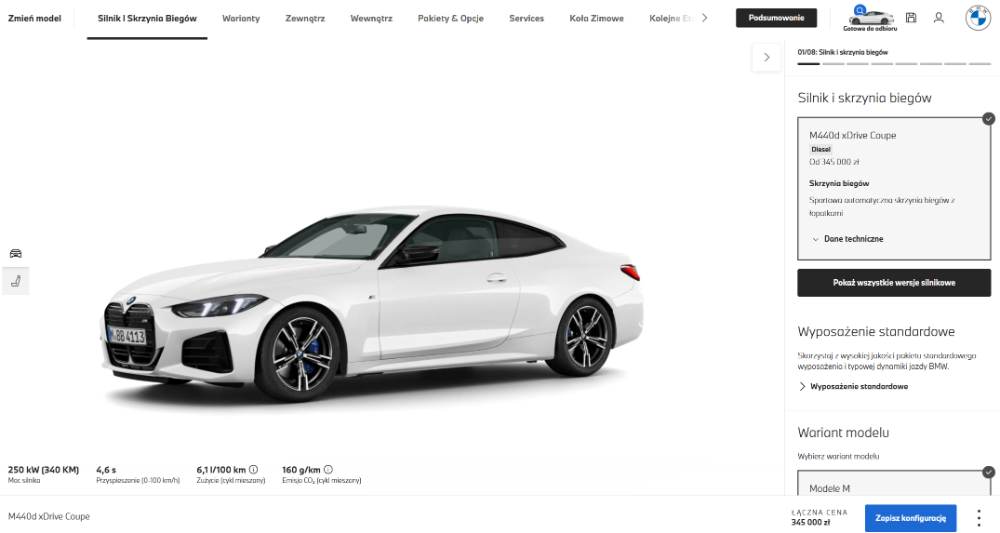Click the Modele M variant card
1000x533 pixels.
tap(893, 483)
